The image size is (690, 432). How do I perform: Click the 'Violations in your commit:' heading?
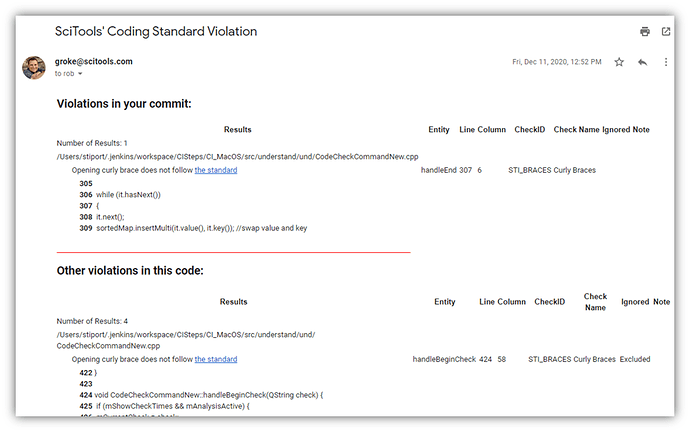point(124,104)
